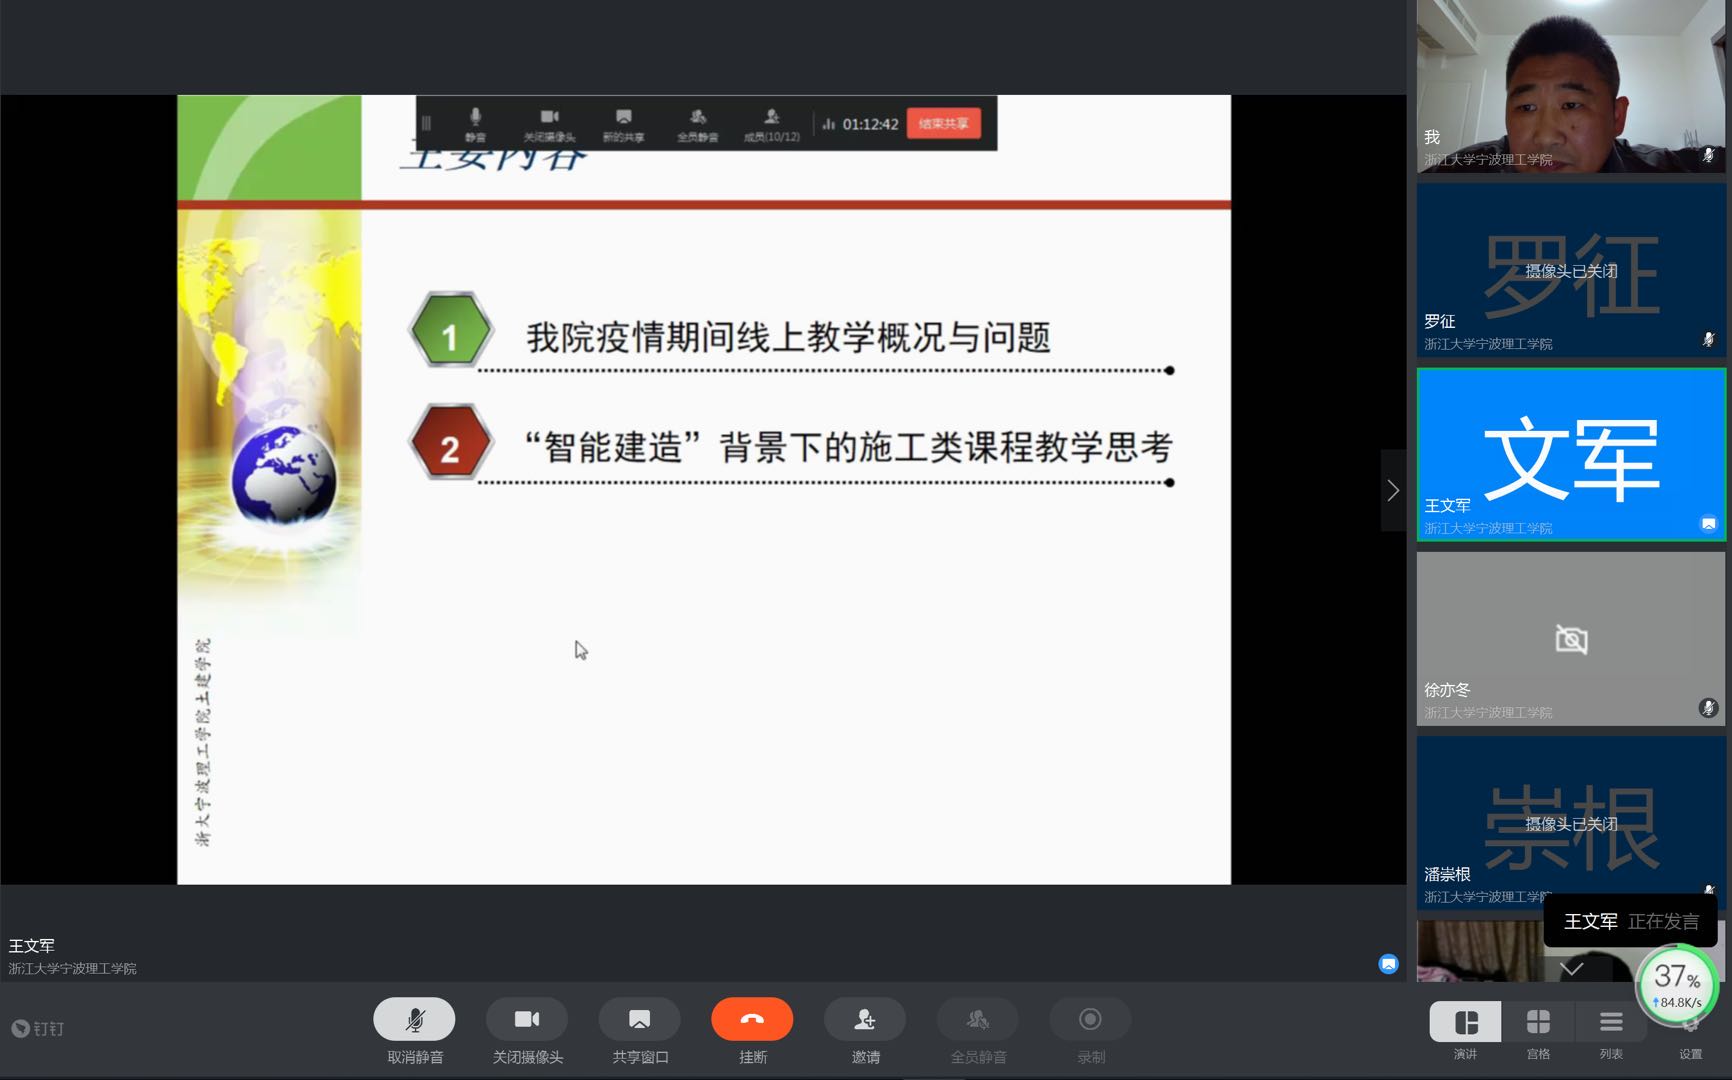This screenshot has height=1080, width=1732.
Task: Click the 邀请 invite members icon
Action: 865,1019
